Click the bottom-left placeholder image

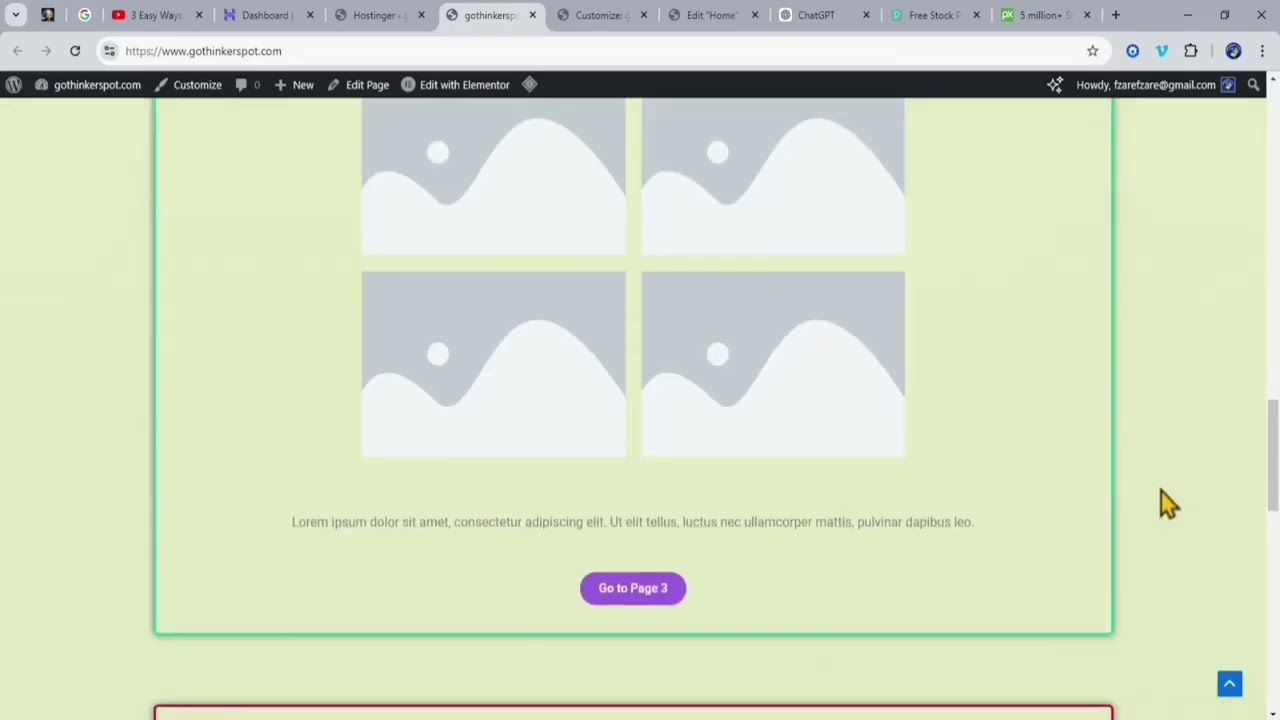[x=493, y=364]
